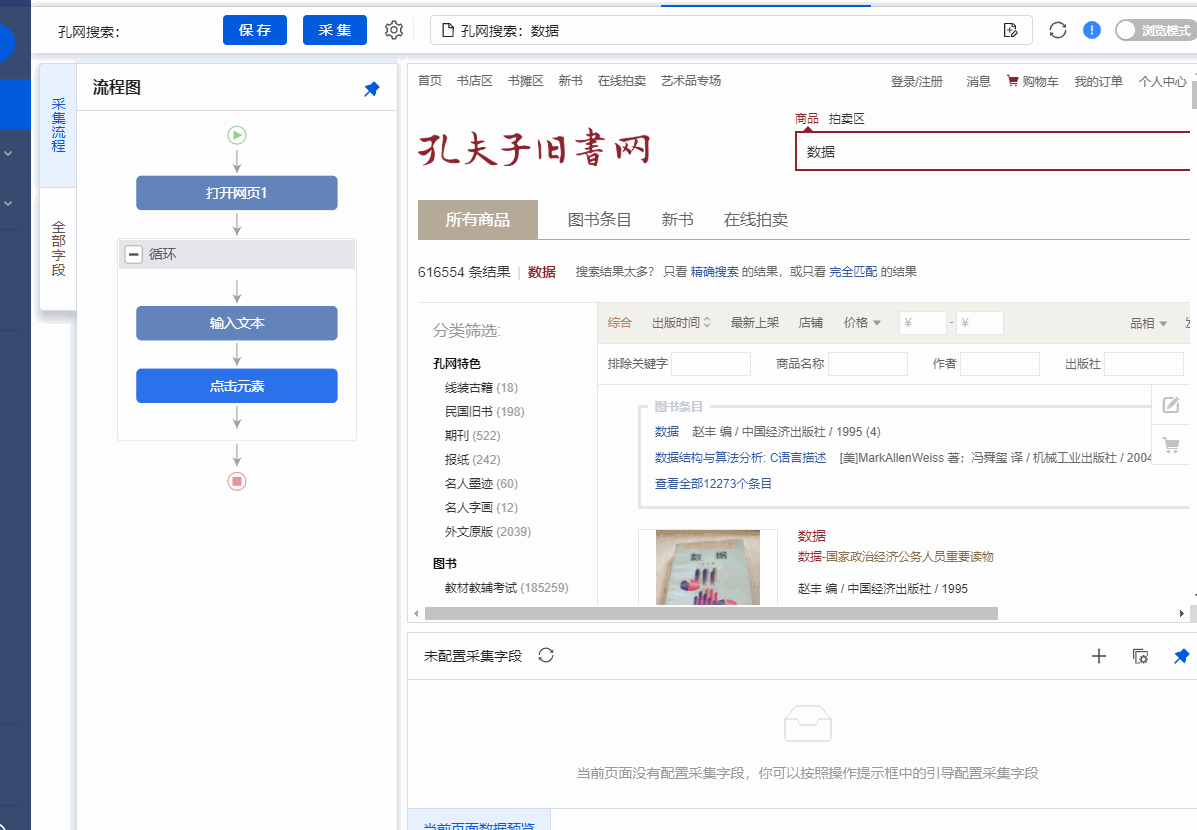Click the 保存 save button

click(255, 30)
